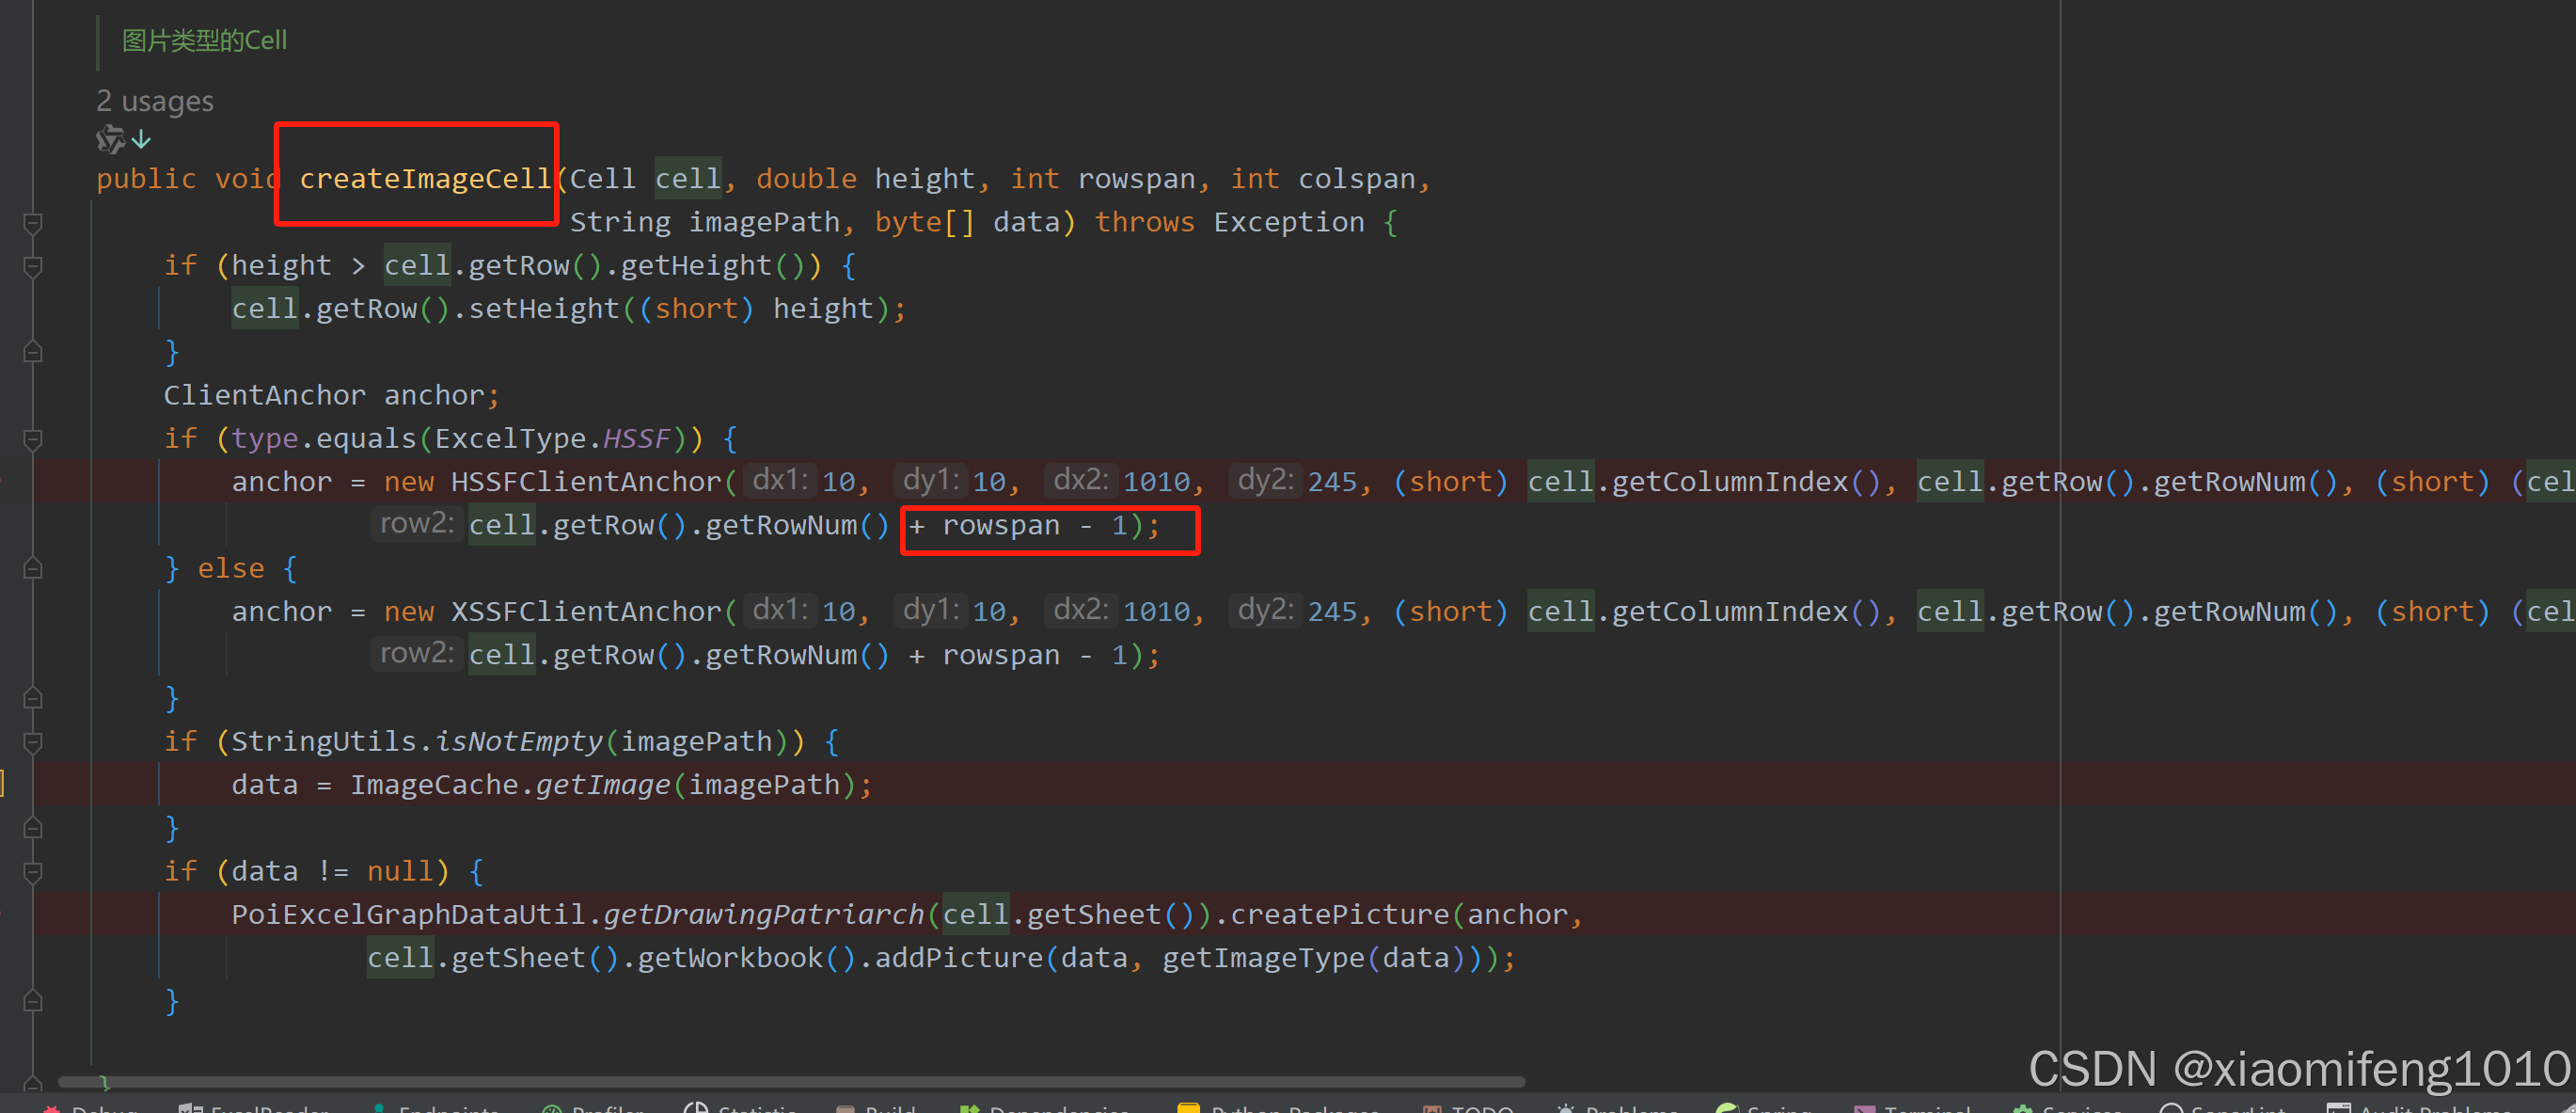Click the teal down-arrow gutter icon above method
This screenshot has height=1113, width=2576.
[x=142, y=139]
